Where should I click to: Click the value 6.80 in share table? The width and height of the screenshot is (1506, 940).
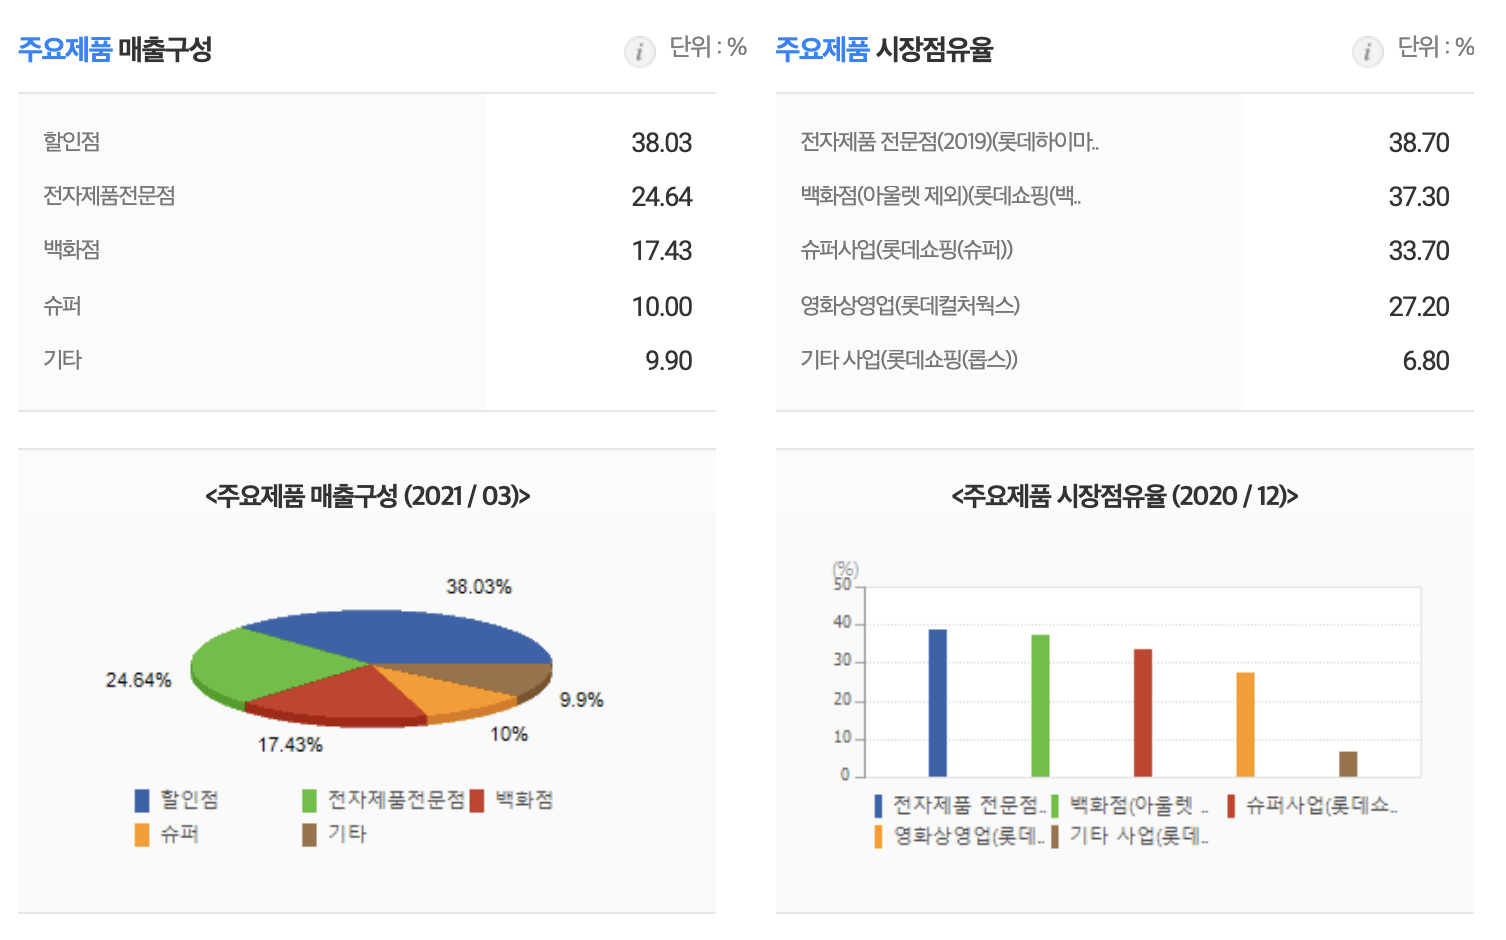point(1426,361)
